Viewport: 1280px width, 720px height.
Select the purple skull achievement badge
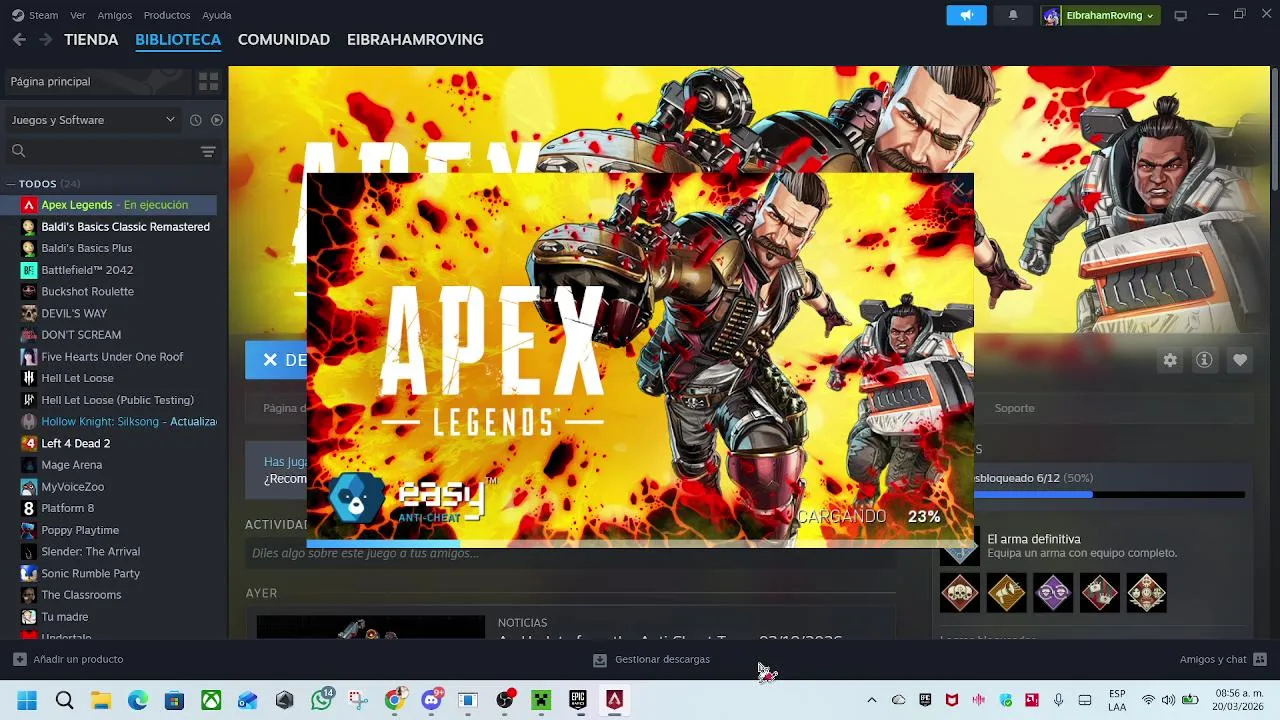[x=1053, y=593]
